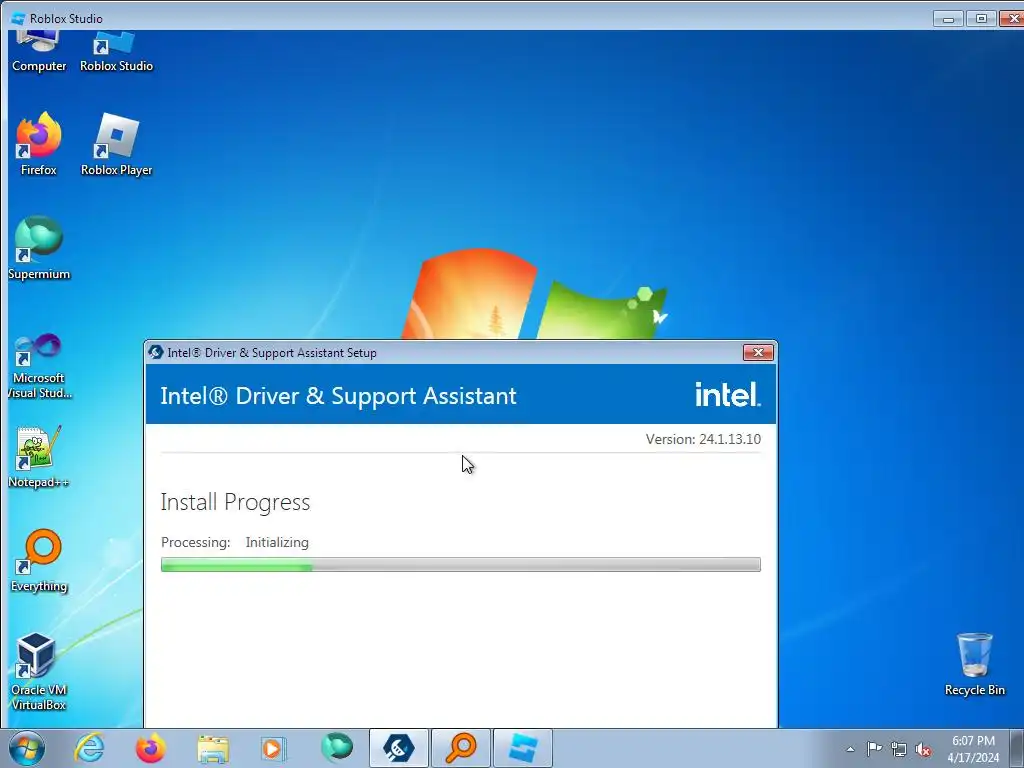Image resolution: width=1024 pixels, height=768 pixels.
Task: Close the Intel Driver & Support Assistant Setup
Action: coord(758,353)
